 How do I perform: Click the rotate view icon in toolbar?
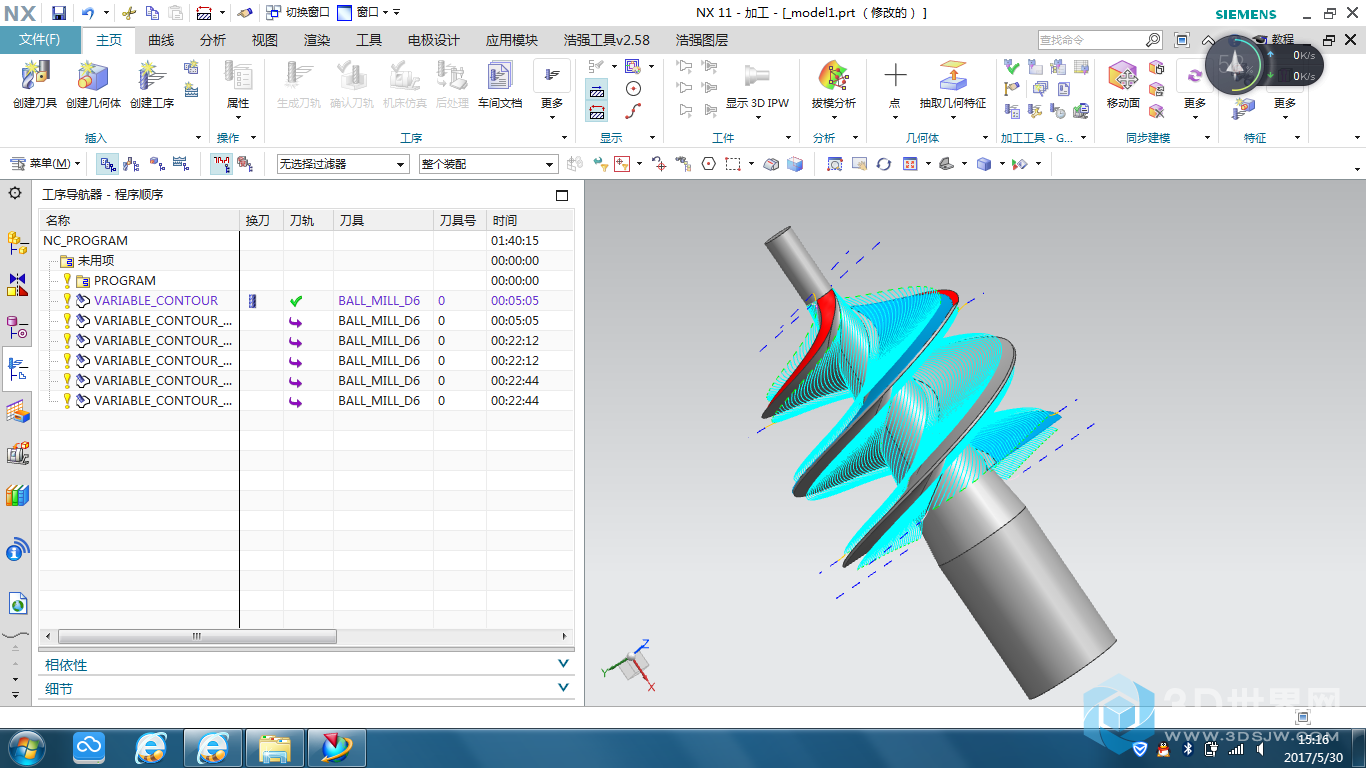pos(883,164)
